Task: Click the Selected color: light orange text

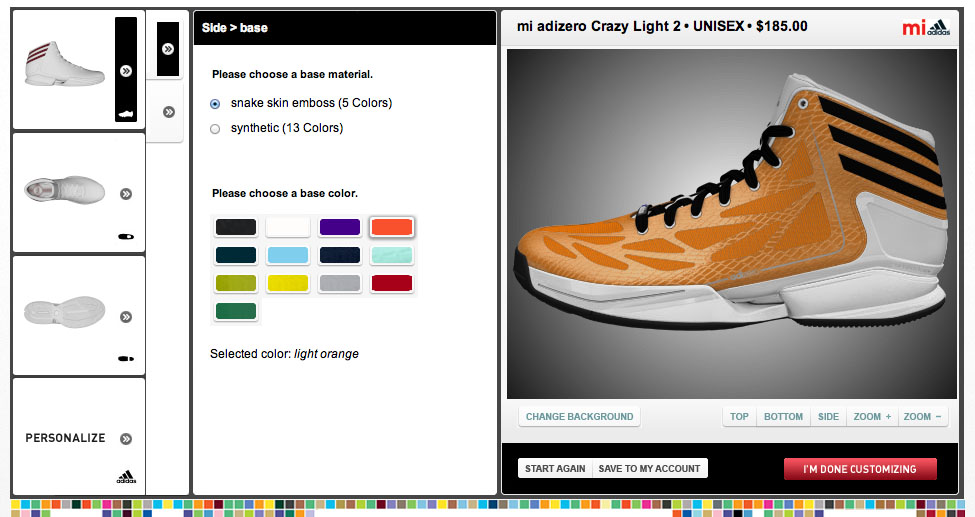Action: click(284, 354)
